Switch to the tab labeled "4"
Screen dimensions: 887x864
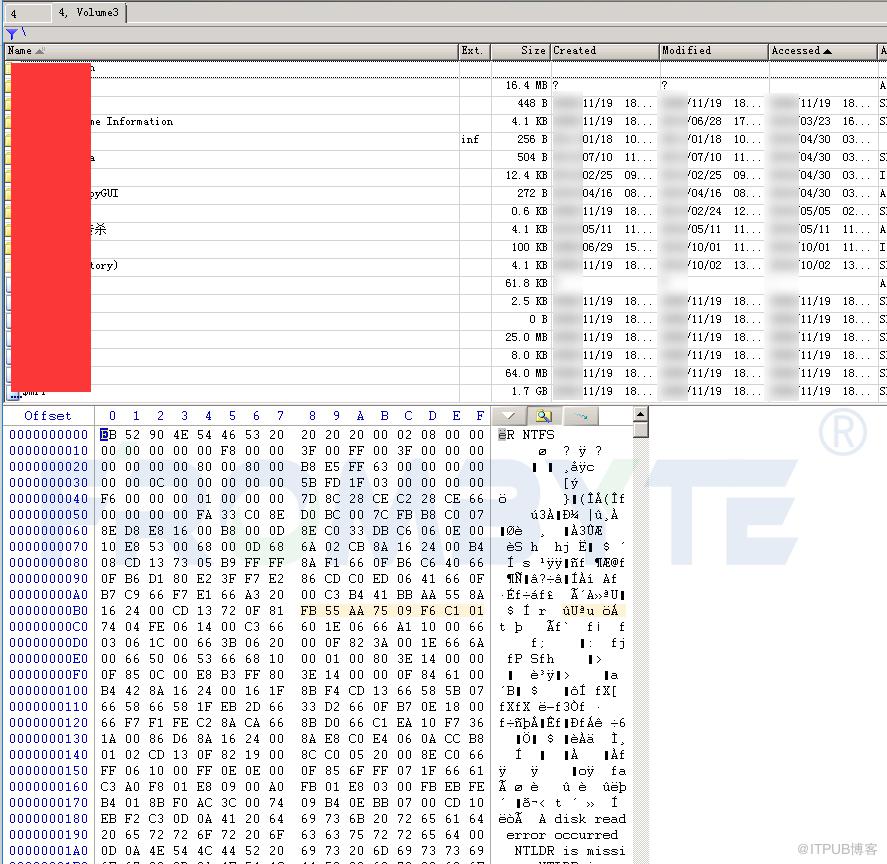tap(26, 13)
